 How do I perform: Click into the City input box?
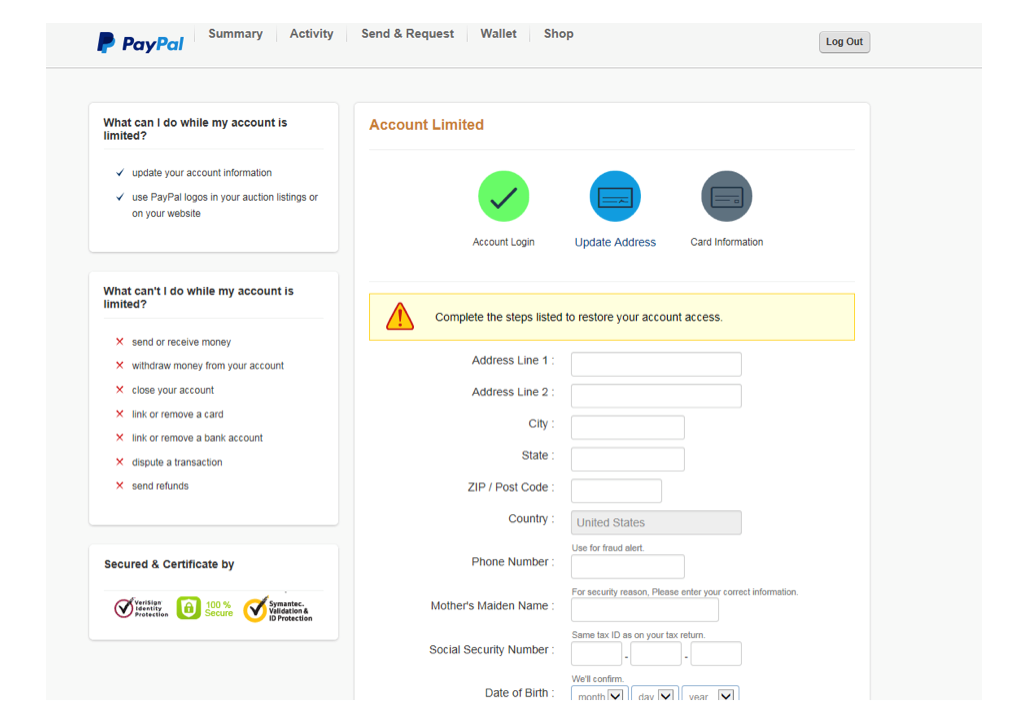click(x=627, y=428)
